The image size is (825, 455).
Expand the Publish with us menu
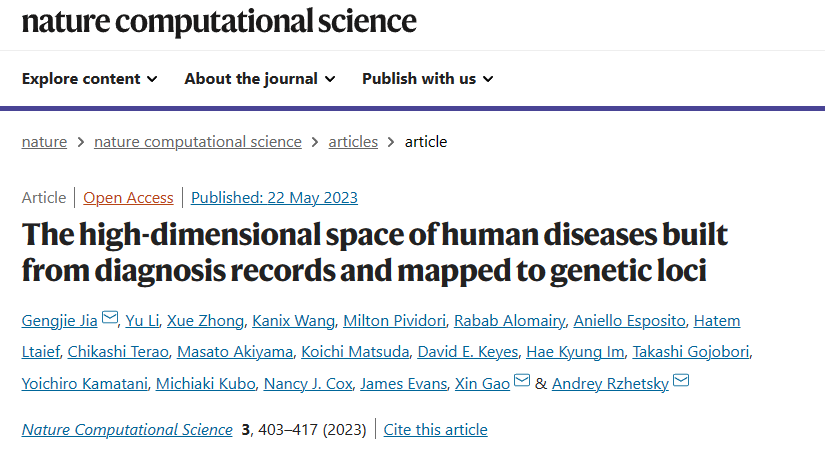point(427,78)
